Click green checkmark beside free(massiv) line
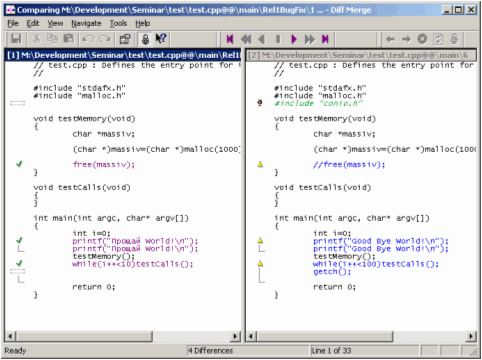This screenshot has width=482, height=360. (19, 164)
